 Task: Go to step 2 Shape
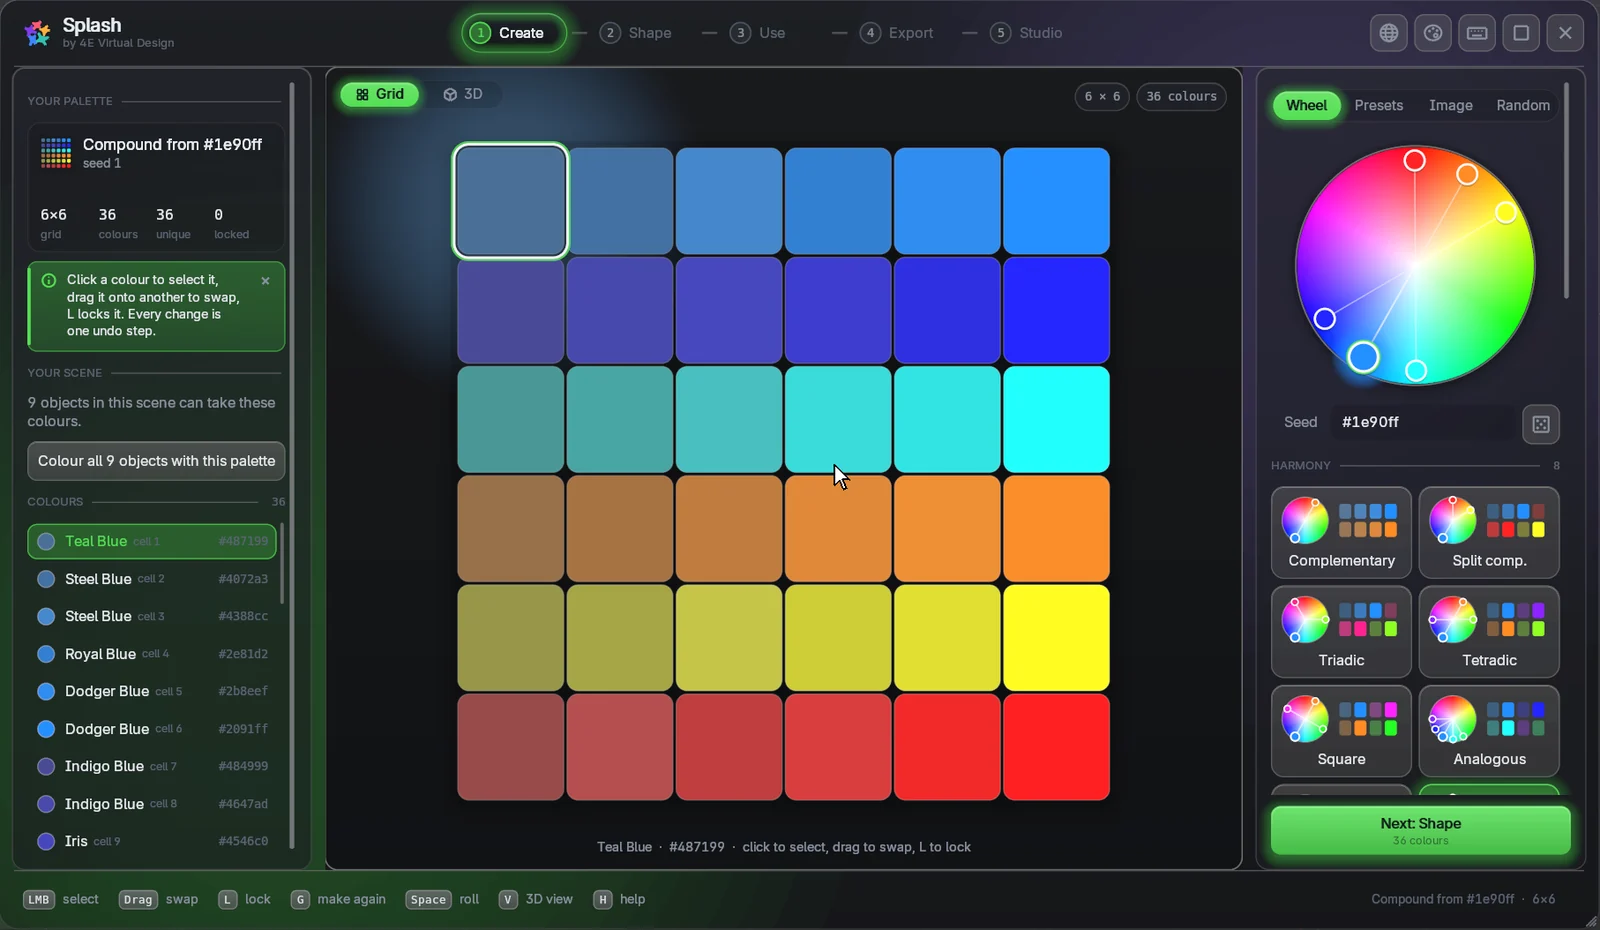click(x=636, y=33)
